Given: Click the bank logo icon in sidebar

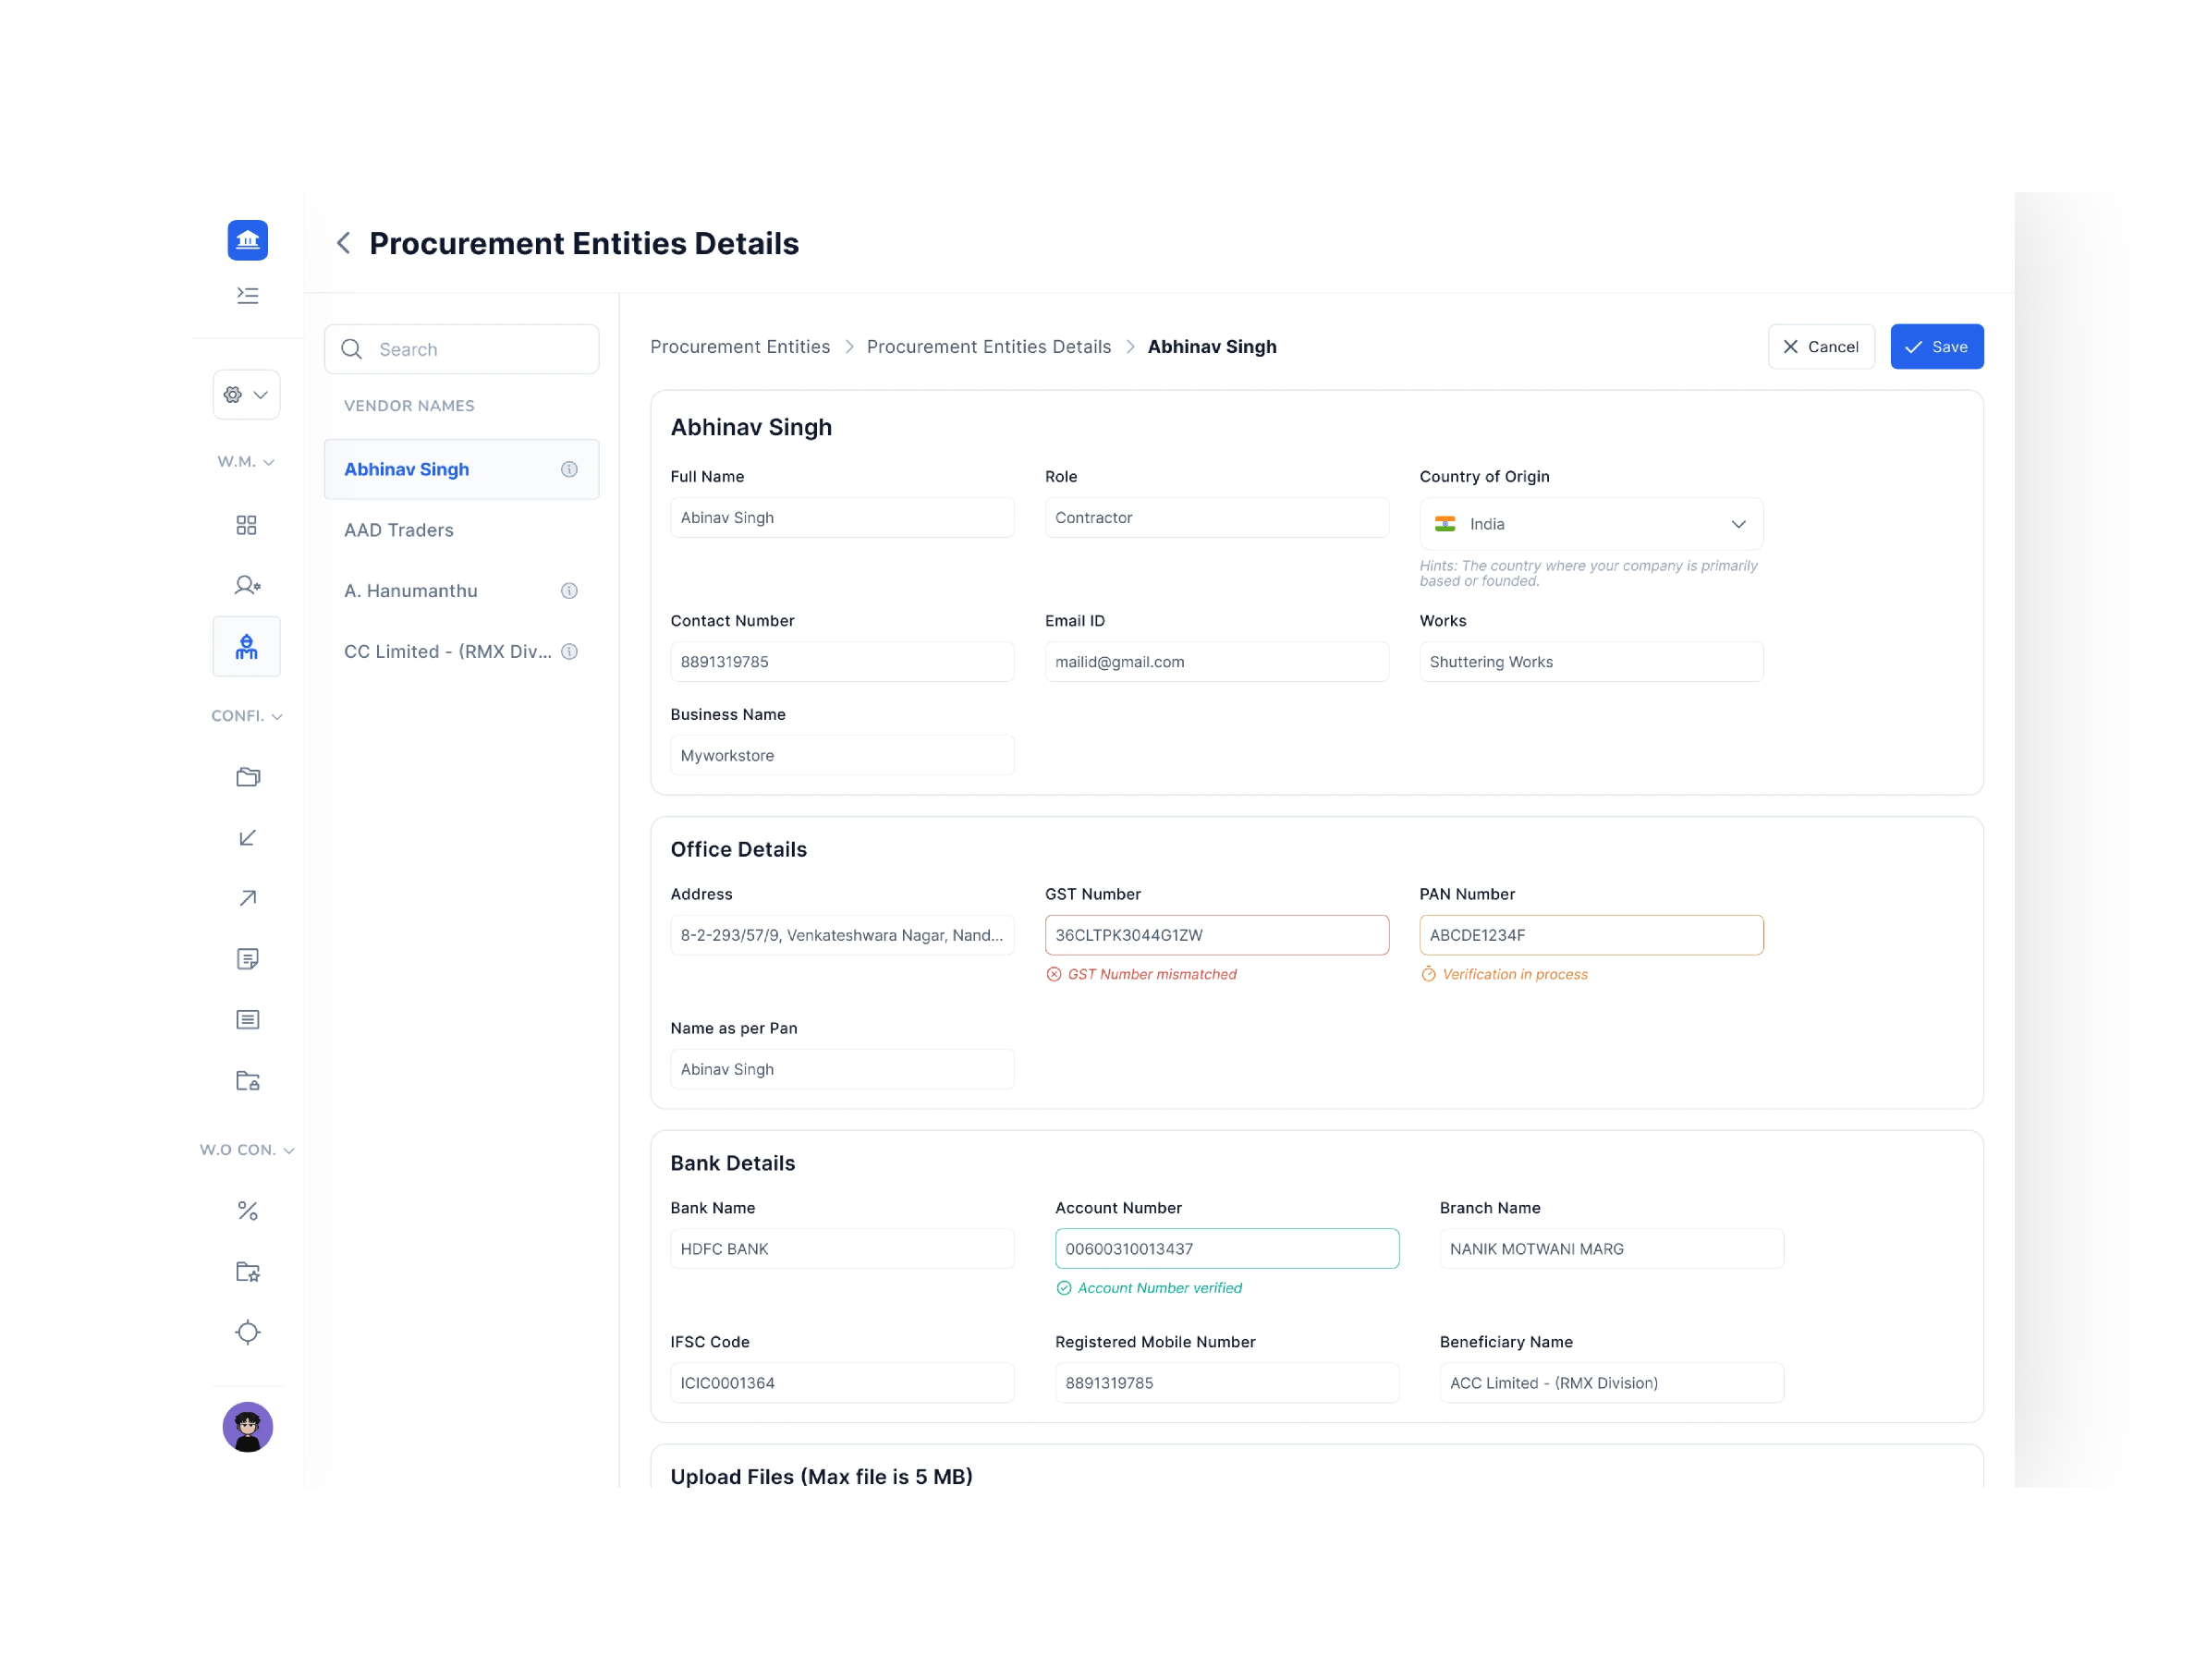Looking at the screenshot, I should 247,240.
